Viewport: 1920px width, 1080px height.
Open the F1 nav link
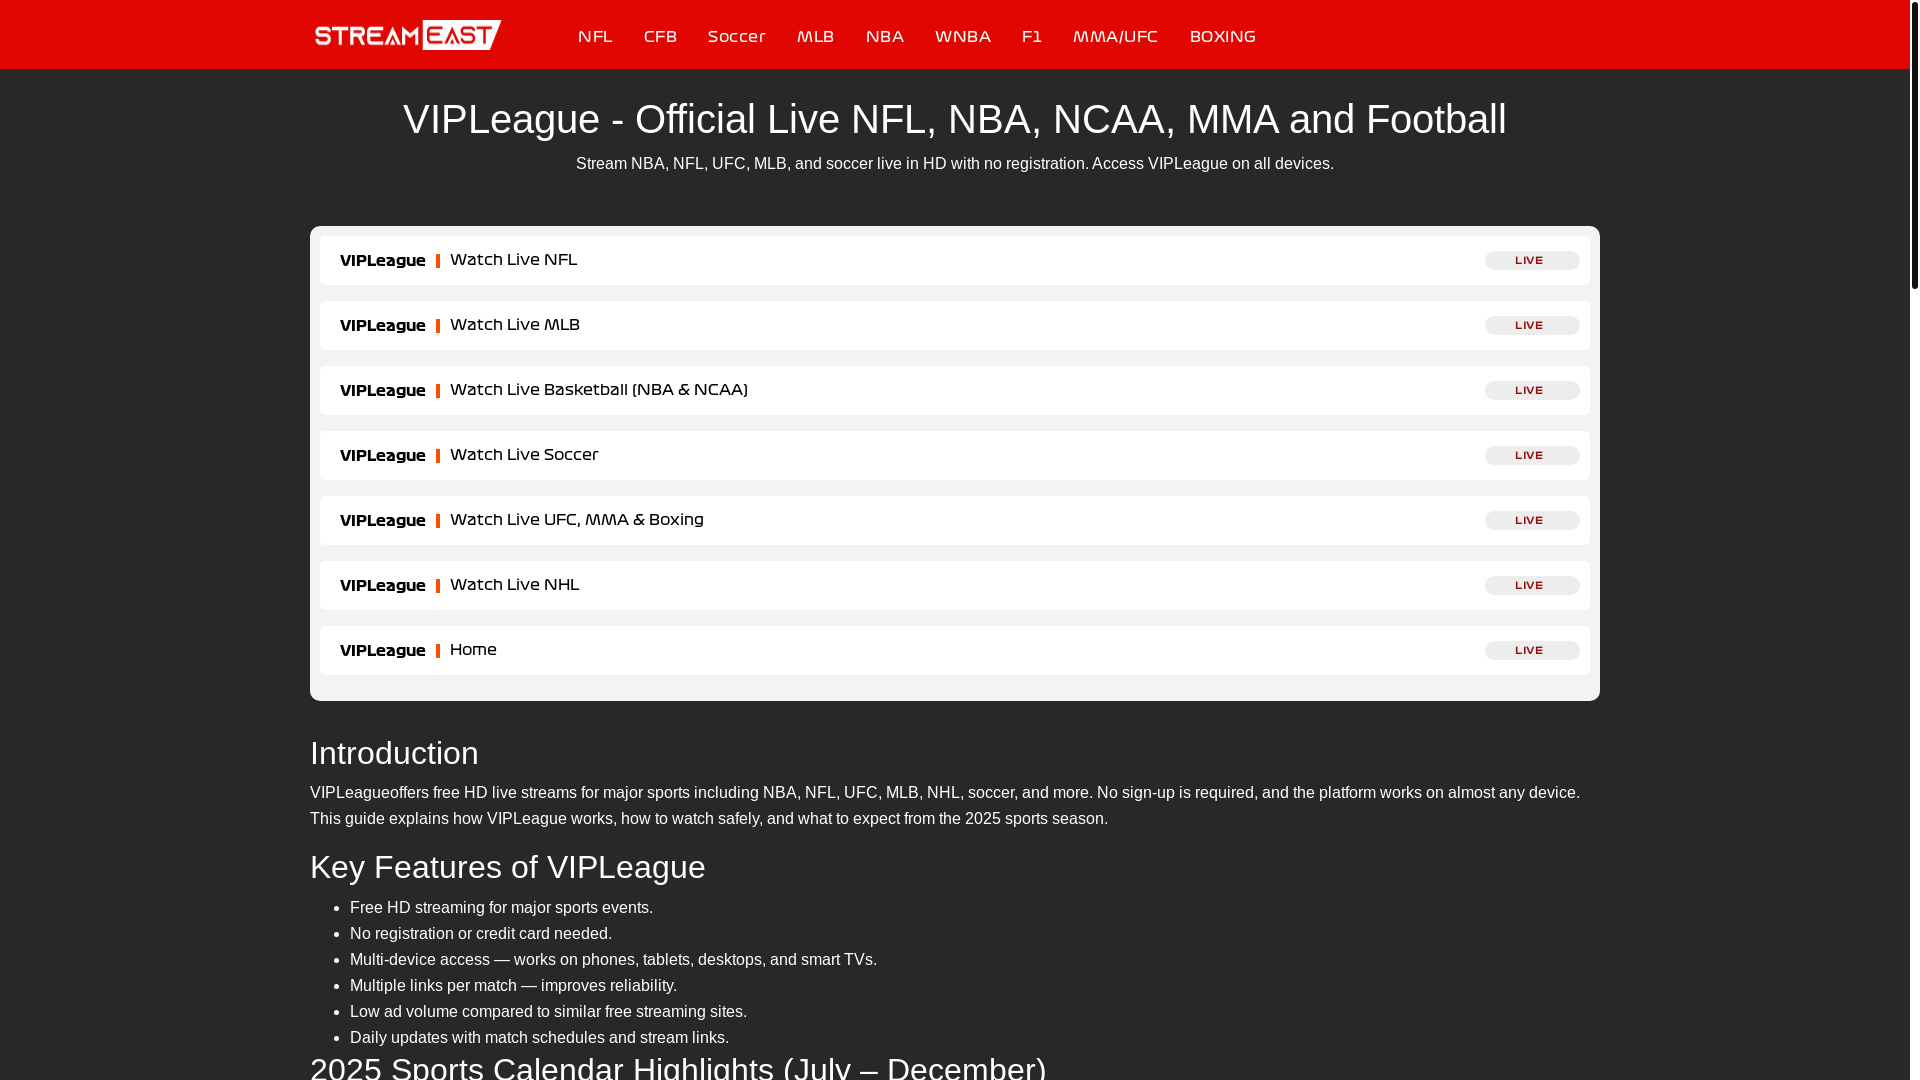(x=1032, y=36)
